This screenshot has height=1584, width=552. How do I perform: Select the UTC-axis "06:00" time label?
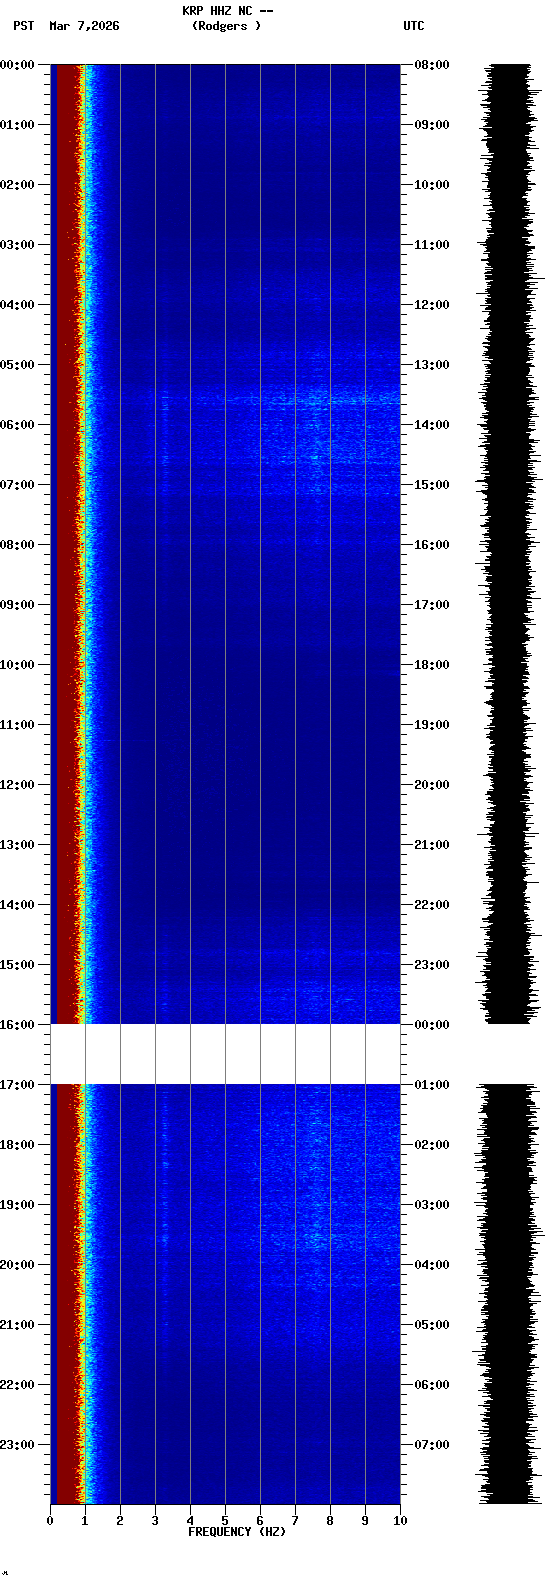(432, 1385)
